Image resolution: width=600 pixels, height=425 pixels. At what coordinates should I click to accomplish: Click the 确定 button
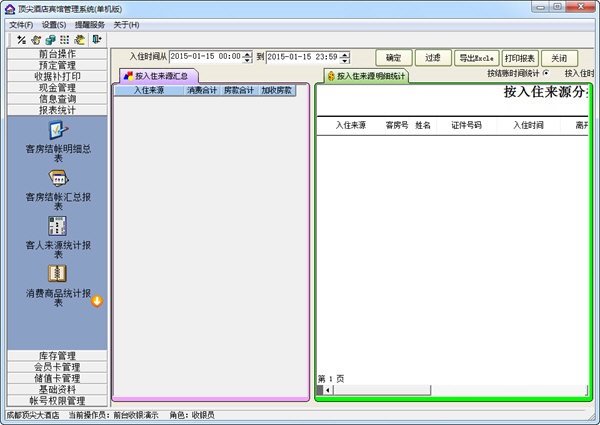pyautogui.click(x=394, y=58)
